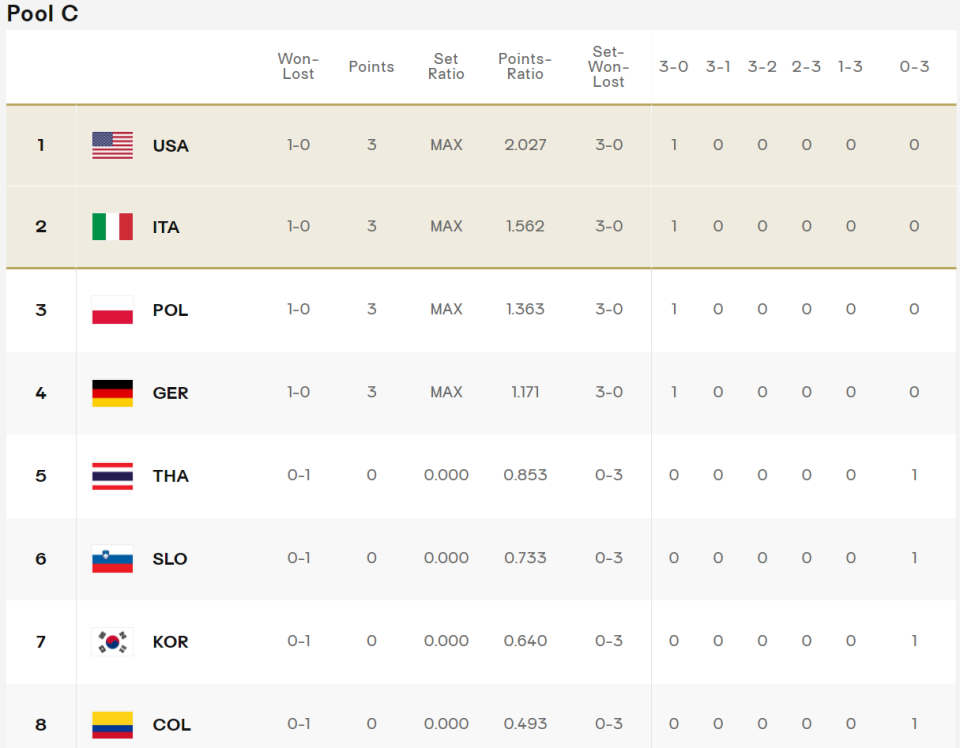Screen dimensions: 960x748
Task: Select the POL team name
Action: click(x=170, y=310)
